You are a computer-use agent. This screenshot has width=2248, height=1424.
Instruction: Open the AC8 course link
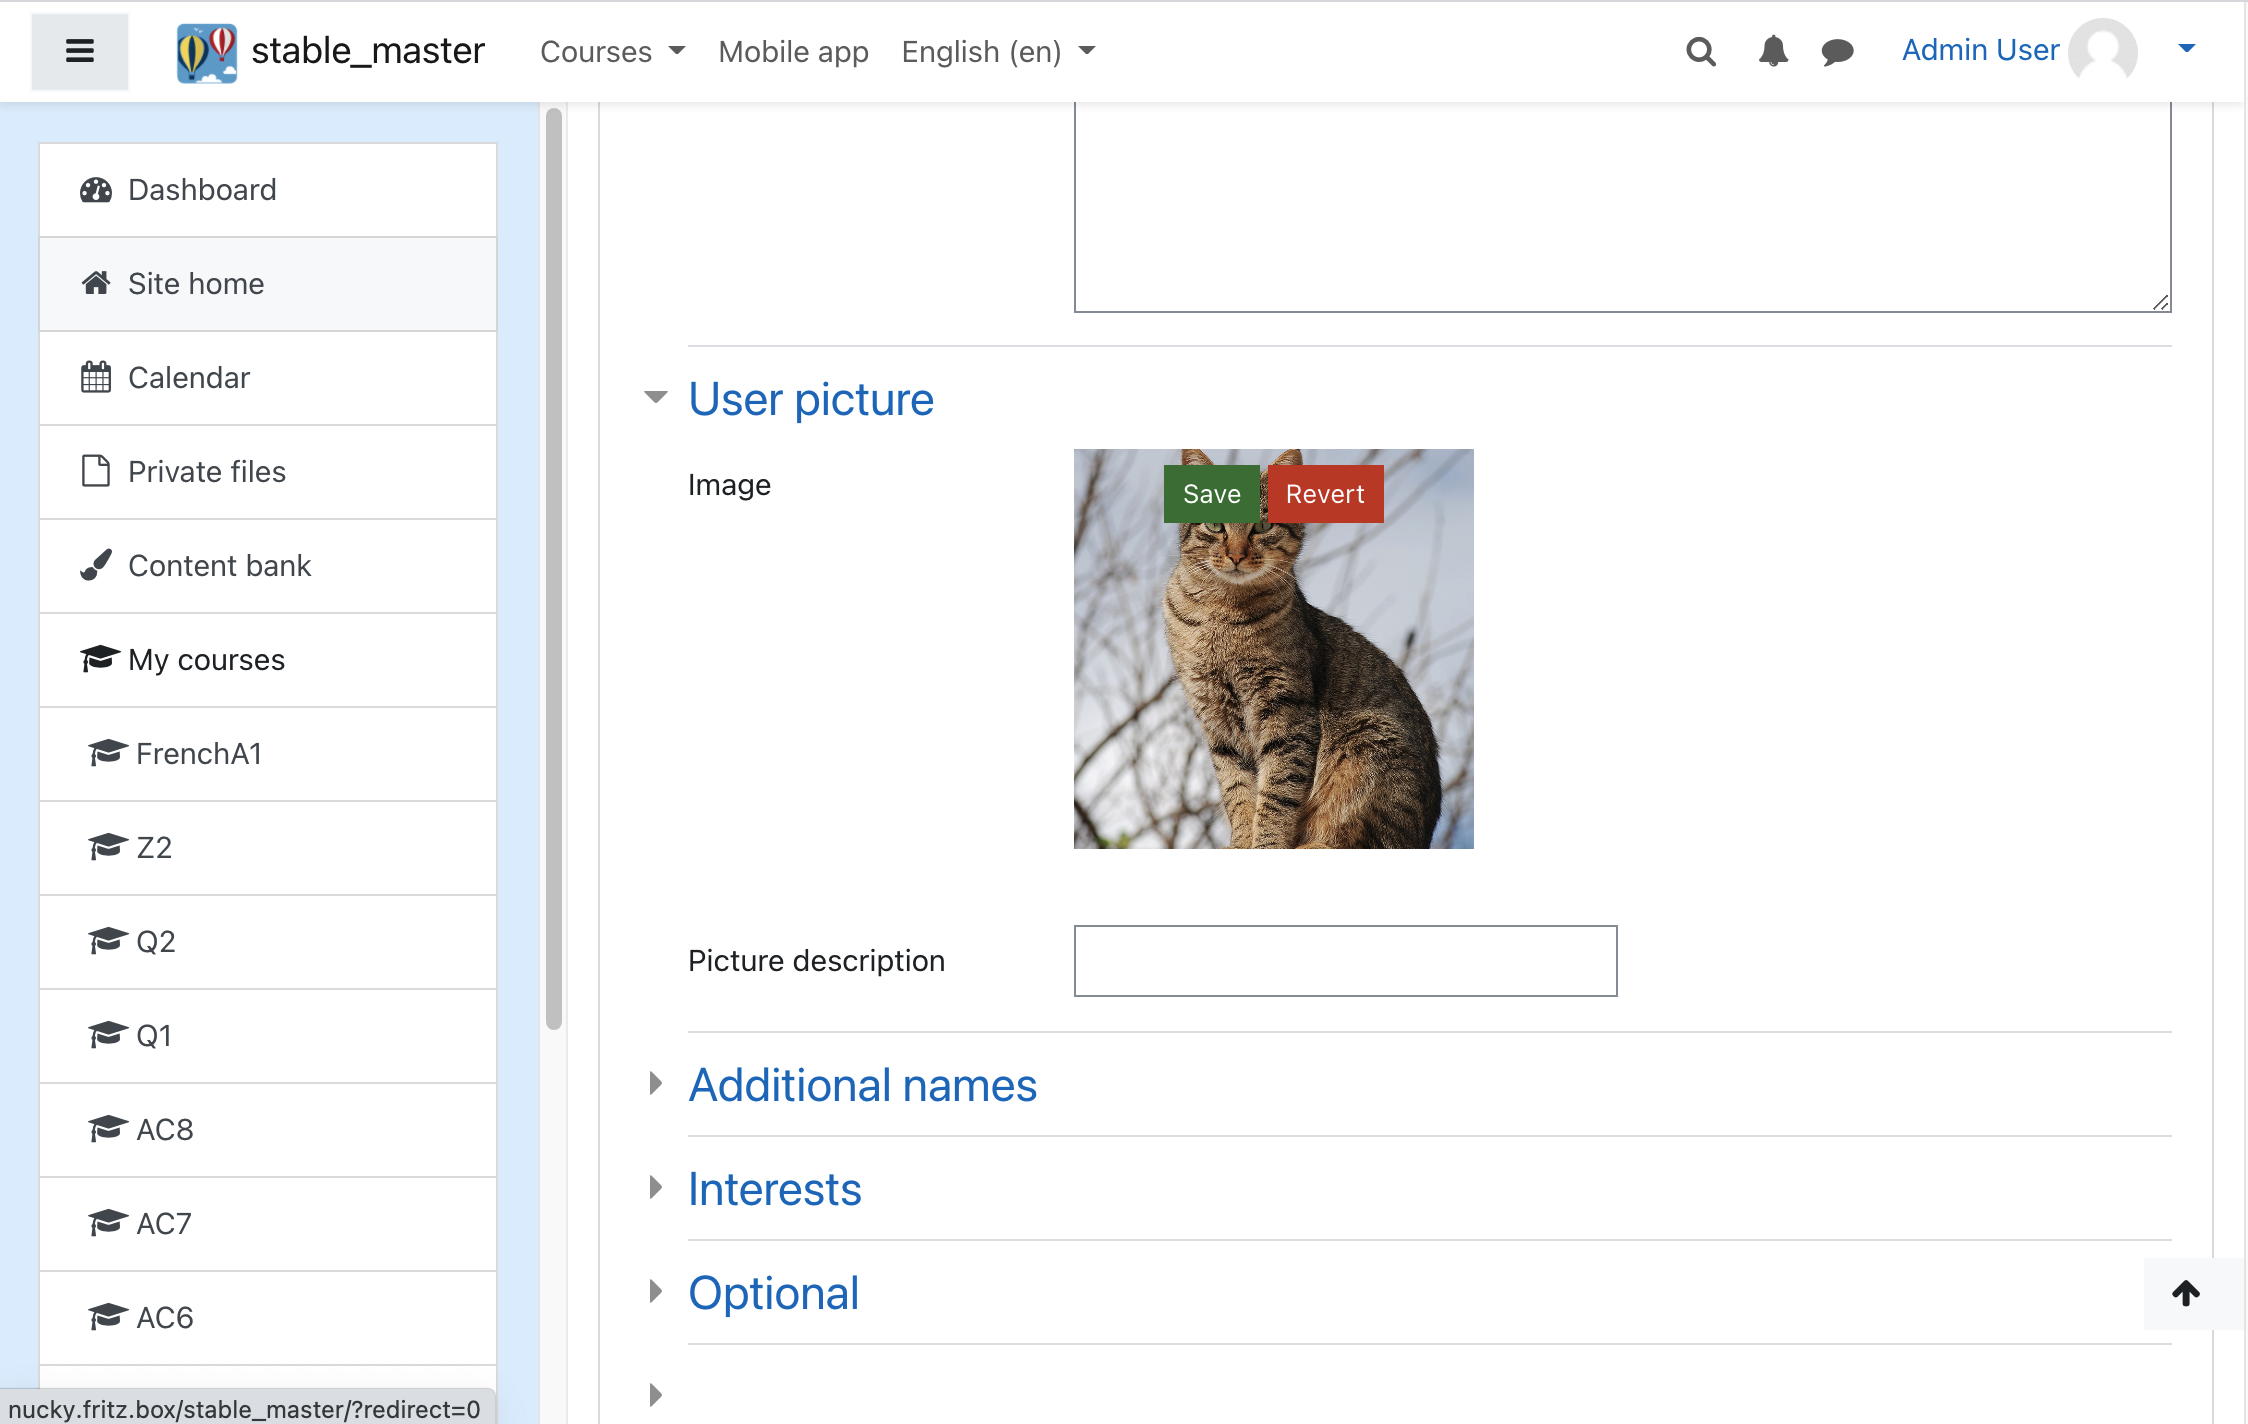(x=268, y=1130)
